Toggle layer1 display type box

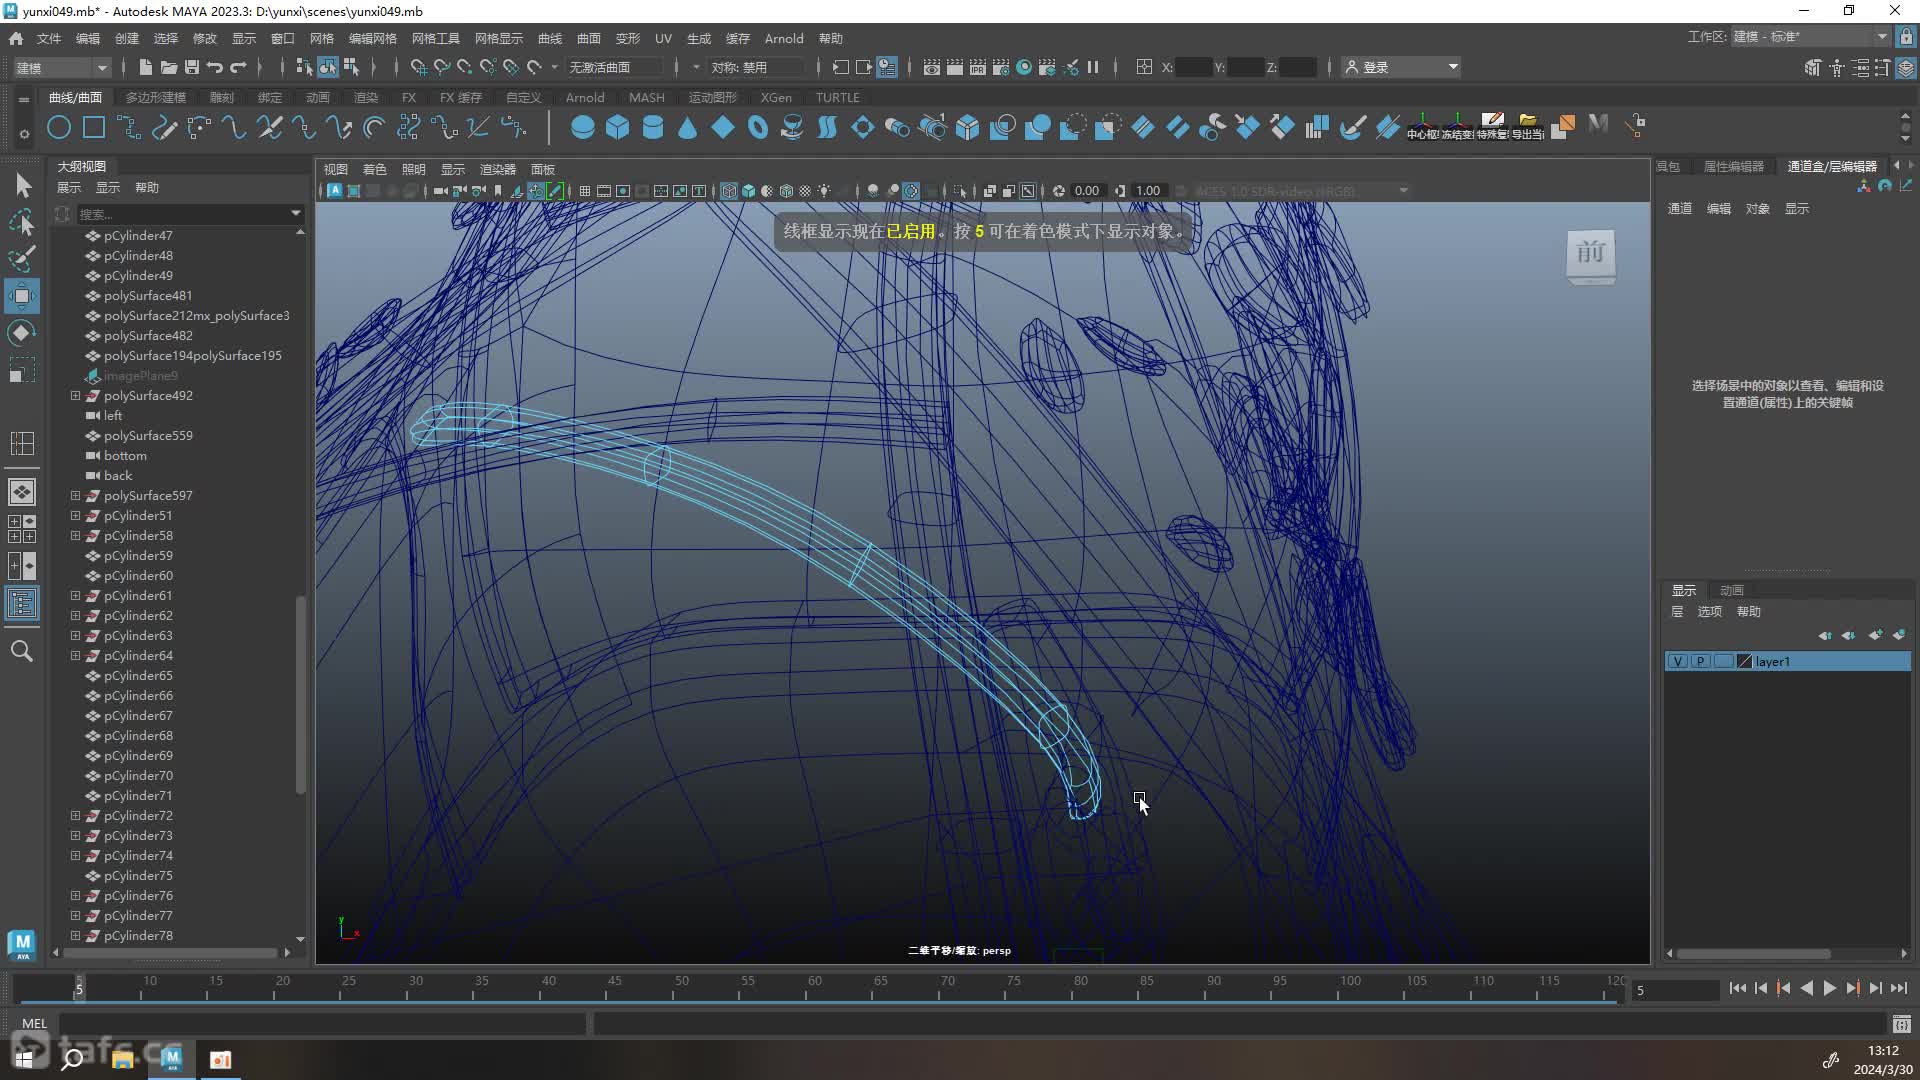[1723, 662]
